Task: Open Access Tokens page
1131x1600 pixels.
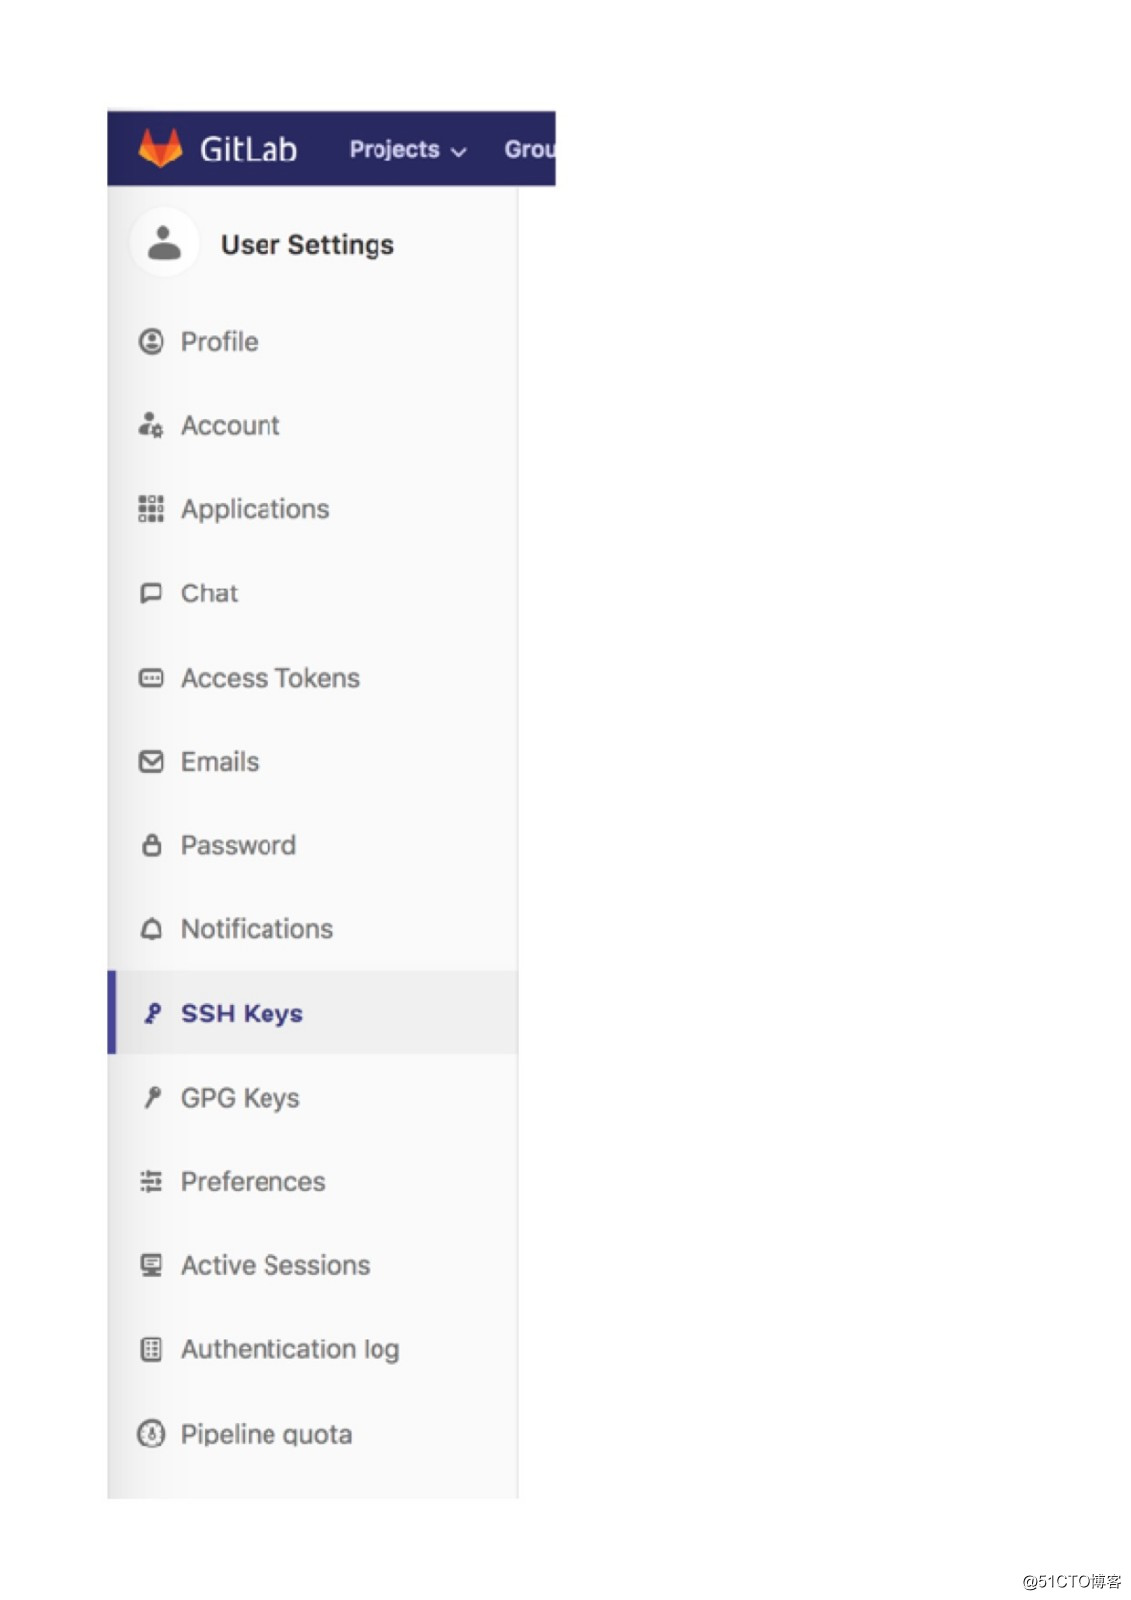Action: point(270,678)
